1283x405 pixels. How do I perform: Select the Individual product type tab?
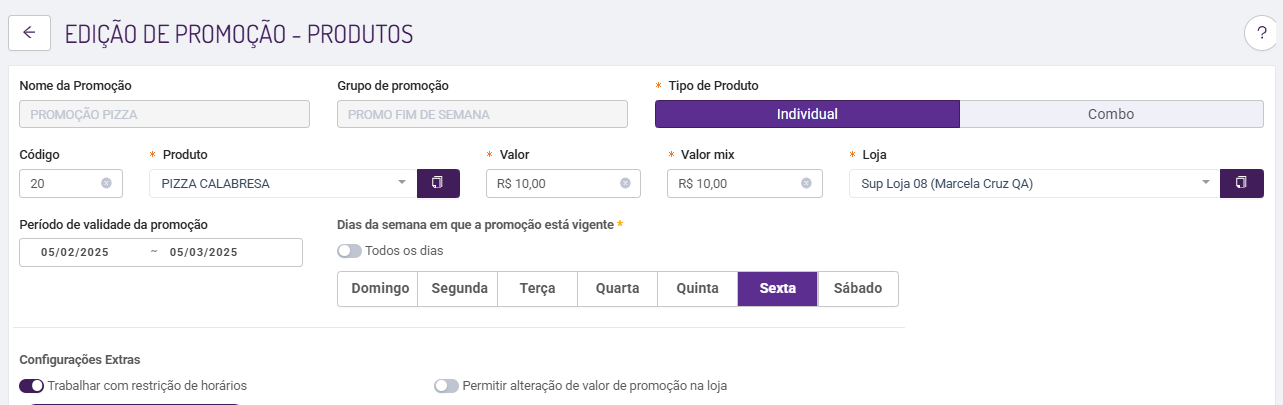(807, 114)
